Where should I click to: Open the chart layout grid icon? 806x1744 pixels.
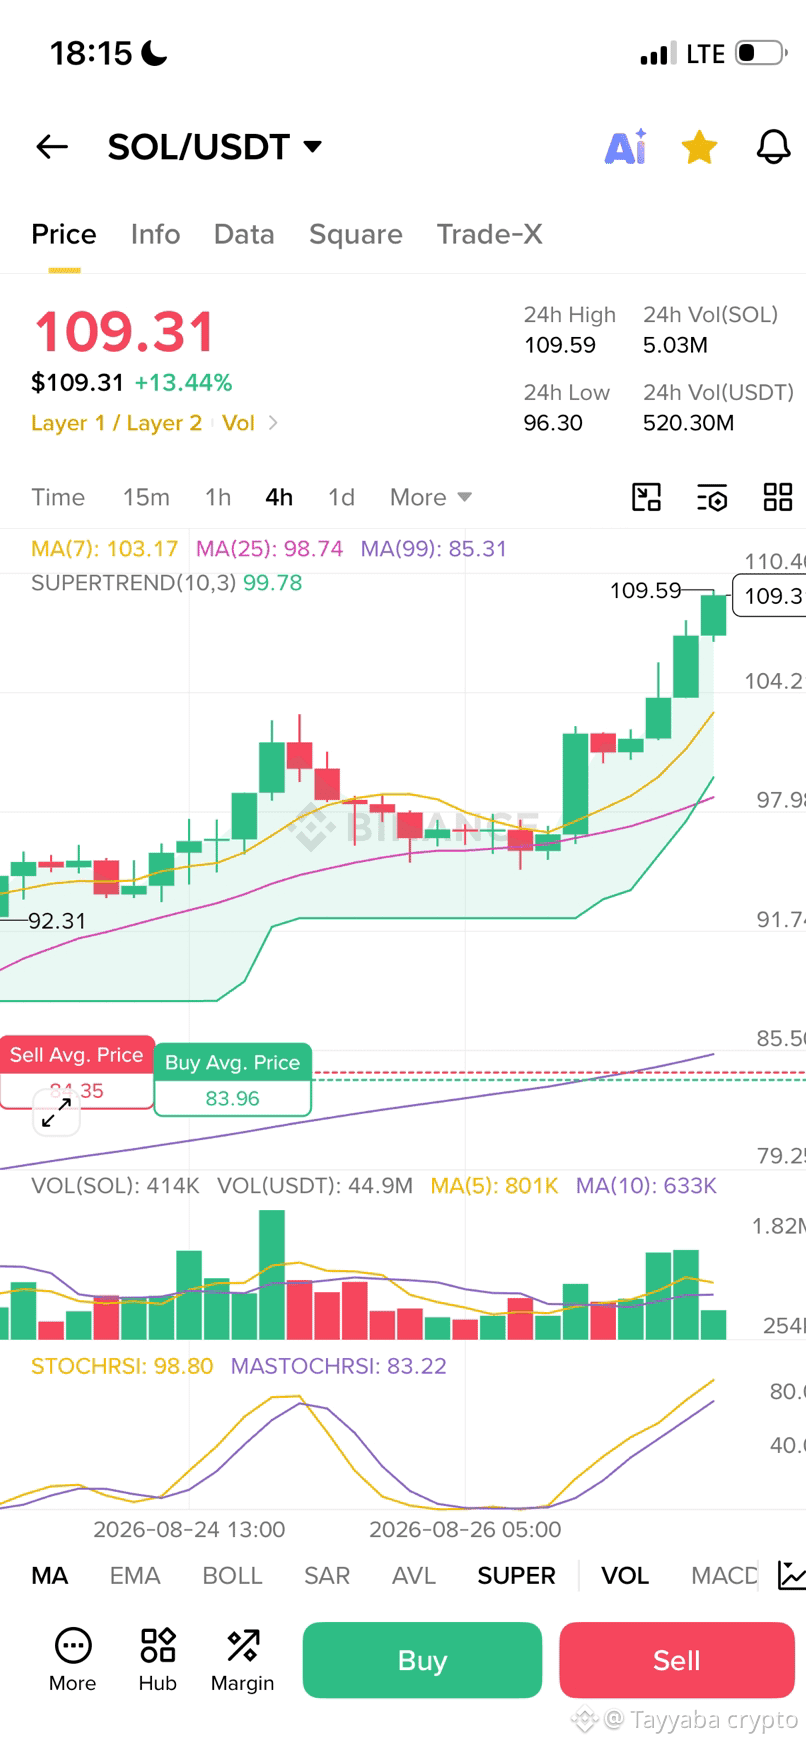click(778, 497)
